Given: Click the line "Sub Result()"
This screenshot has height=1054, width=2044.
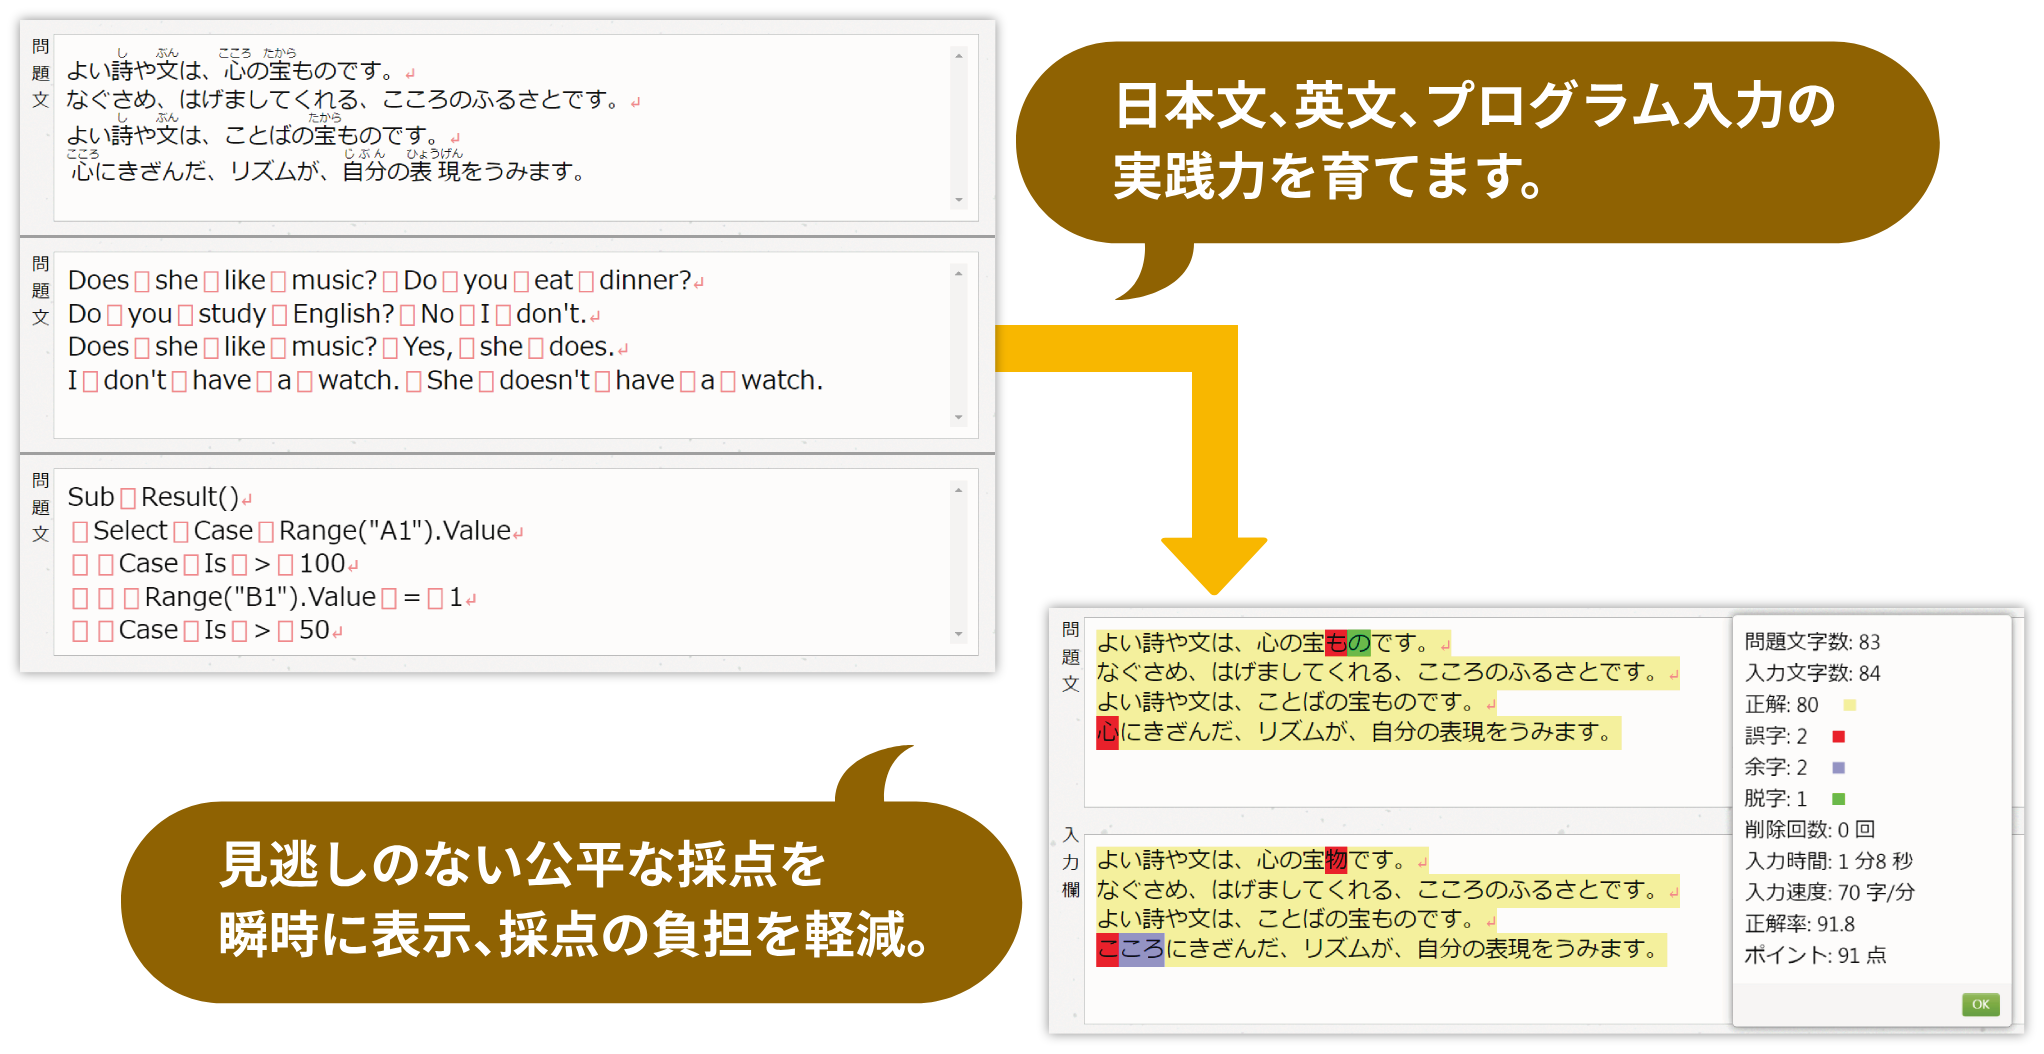Looking at the screenshot, I should point(160,497).
